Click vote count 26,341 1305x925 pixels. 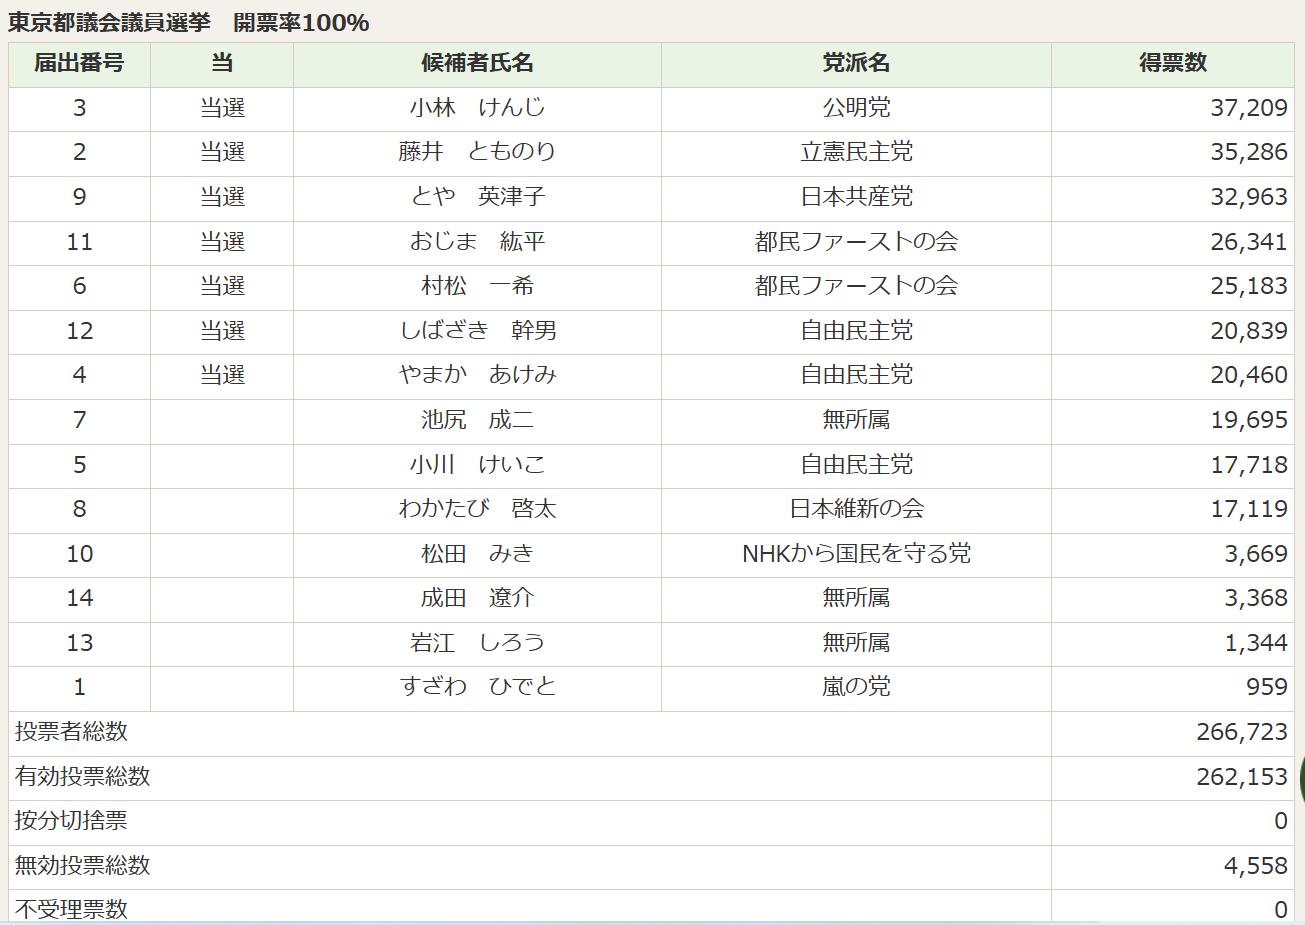(1248, 242)
